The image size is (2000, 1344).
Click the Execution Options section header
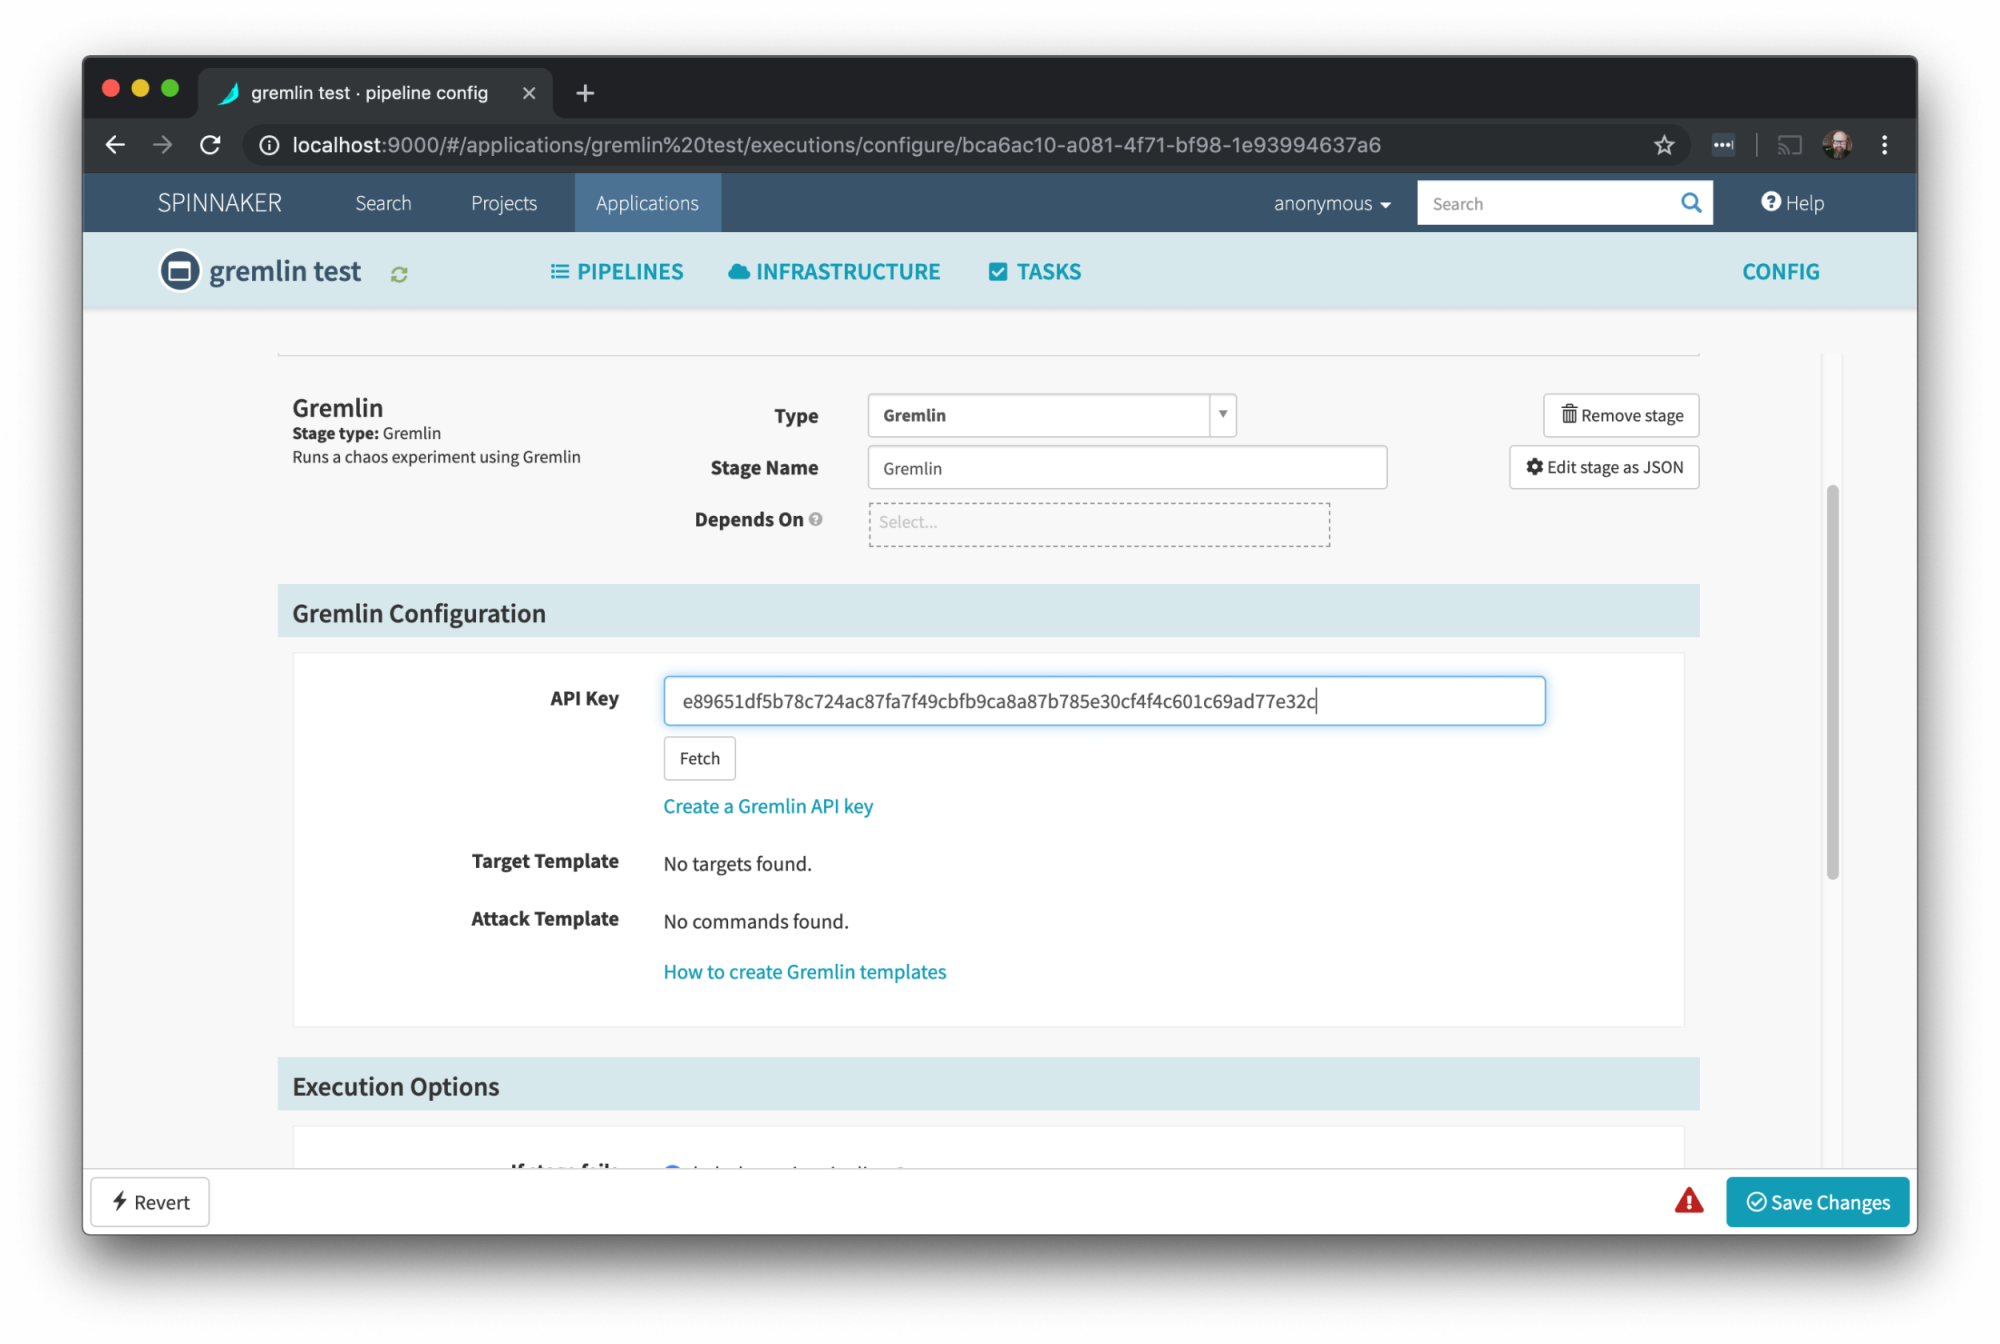pos(988,1085)
